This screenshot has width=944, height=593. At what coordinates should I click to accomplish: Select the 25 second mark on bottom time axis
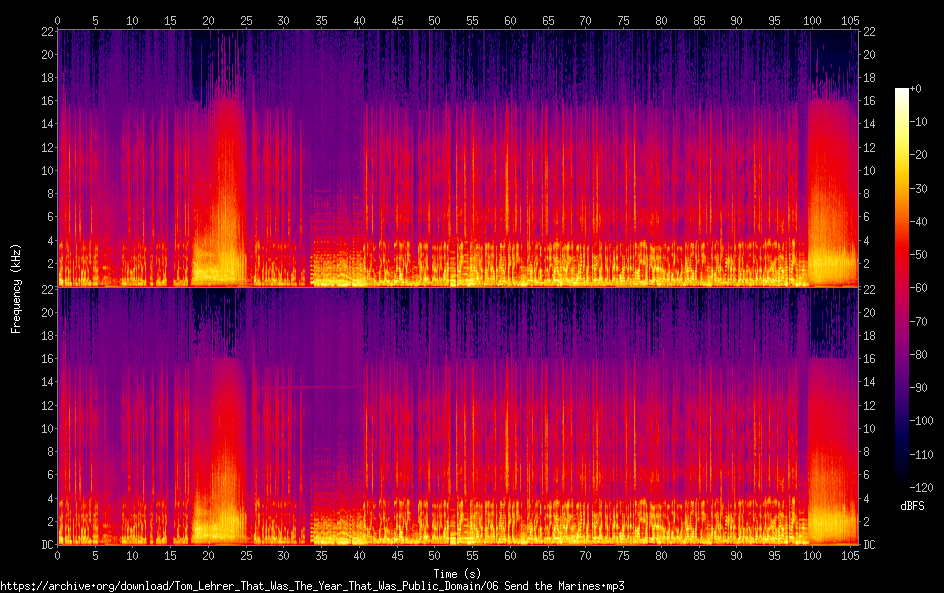(x=246, y=554)
